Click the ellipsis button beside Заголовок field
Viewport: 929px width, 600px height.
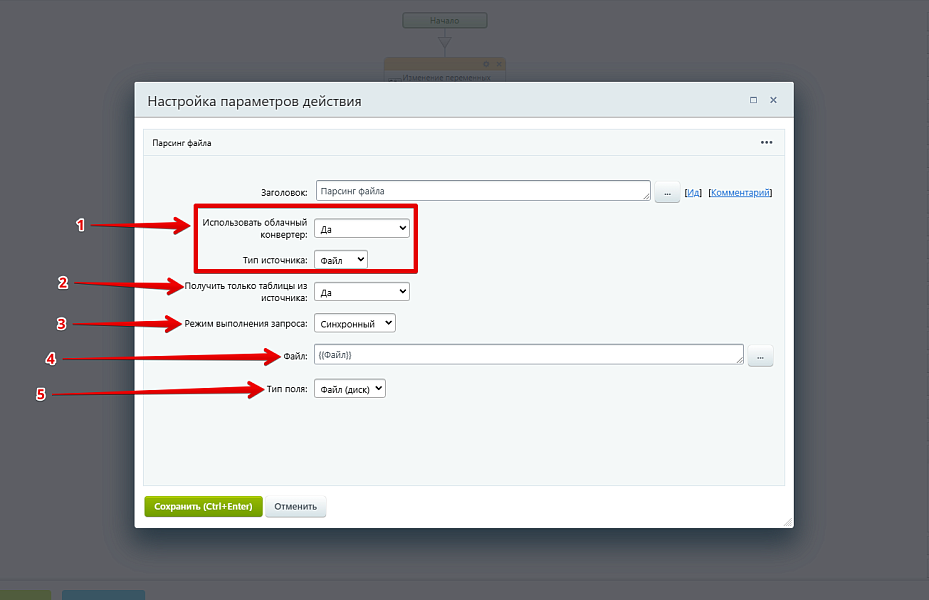[x=667, y=192]
